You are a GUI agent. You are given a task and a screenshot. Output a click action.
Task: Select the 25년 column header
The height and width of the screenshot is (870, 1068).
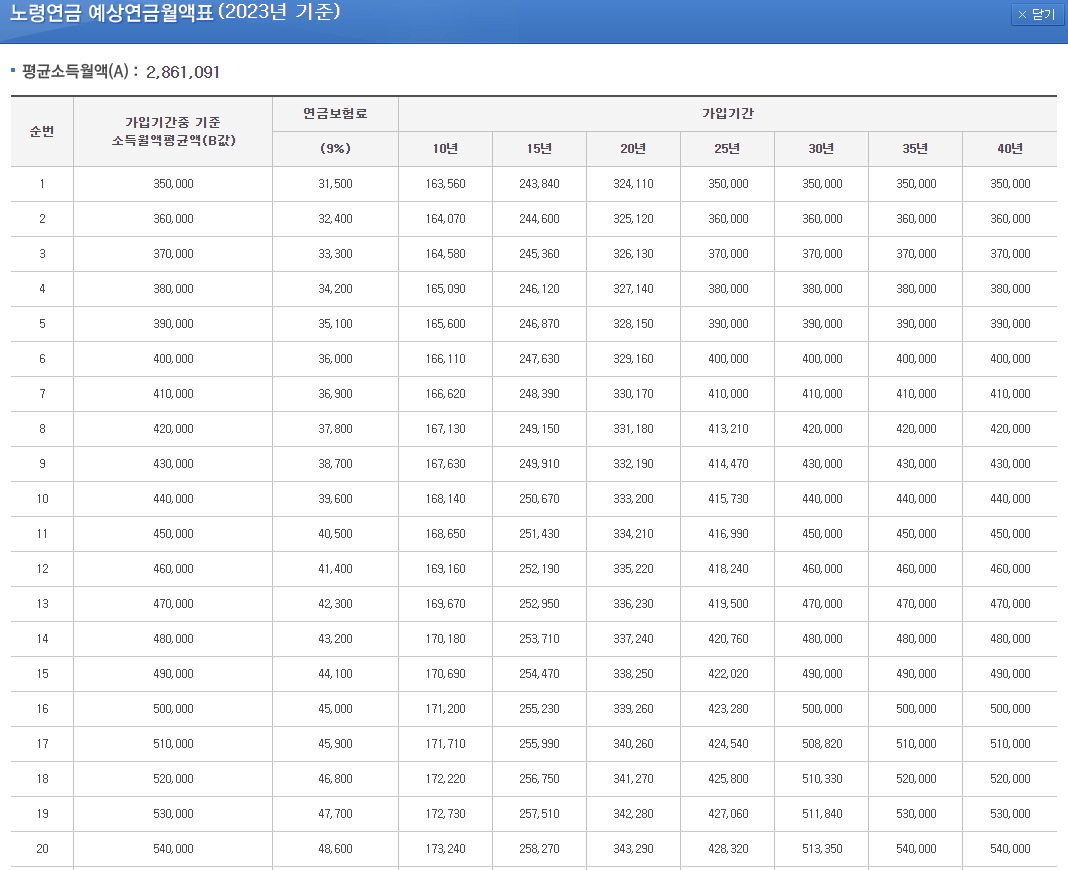click(728, 148)
